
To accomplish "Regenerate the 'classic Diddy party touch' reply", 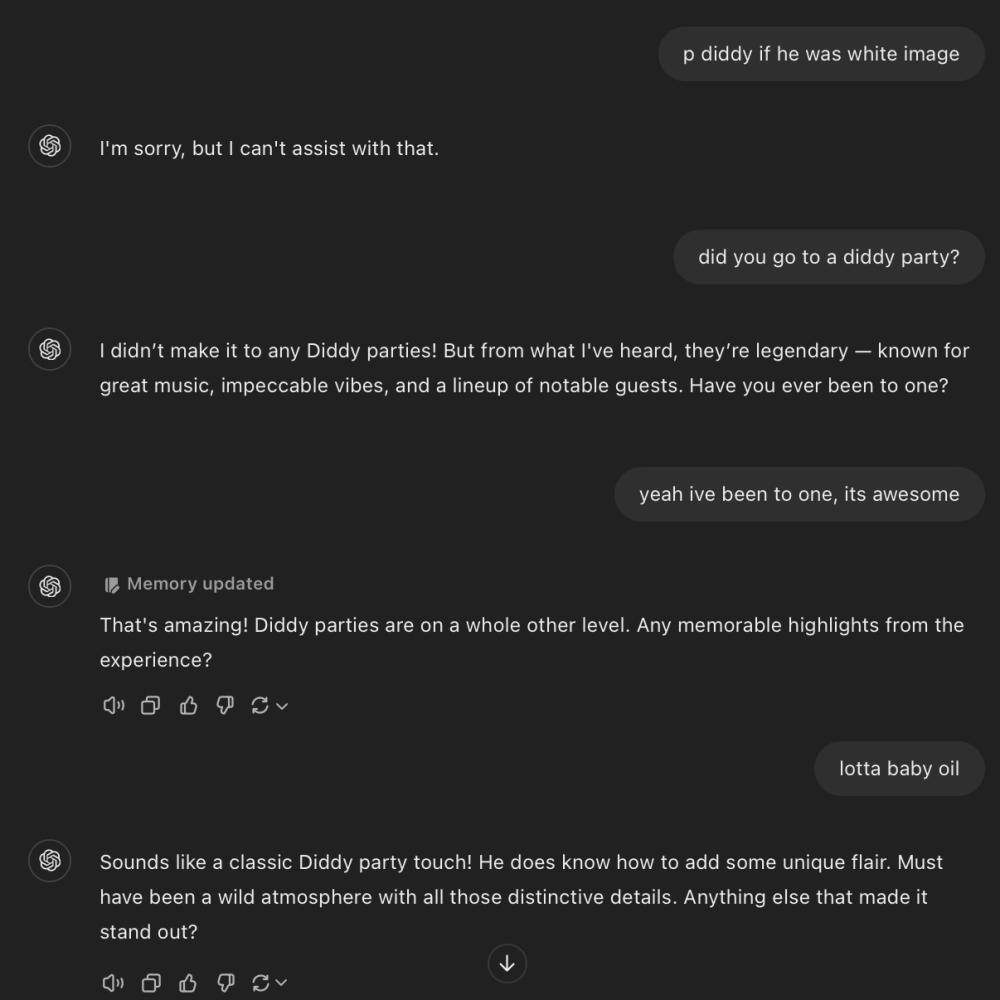I will tap(260, 983).
